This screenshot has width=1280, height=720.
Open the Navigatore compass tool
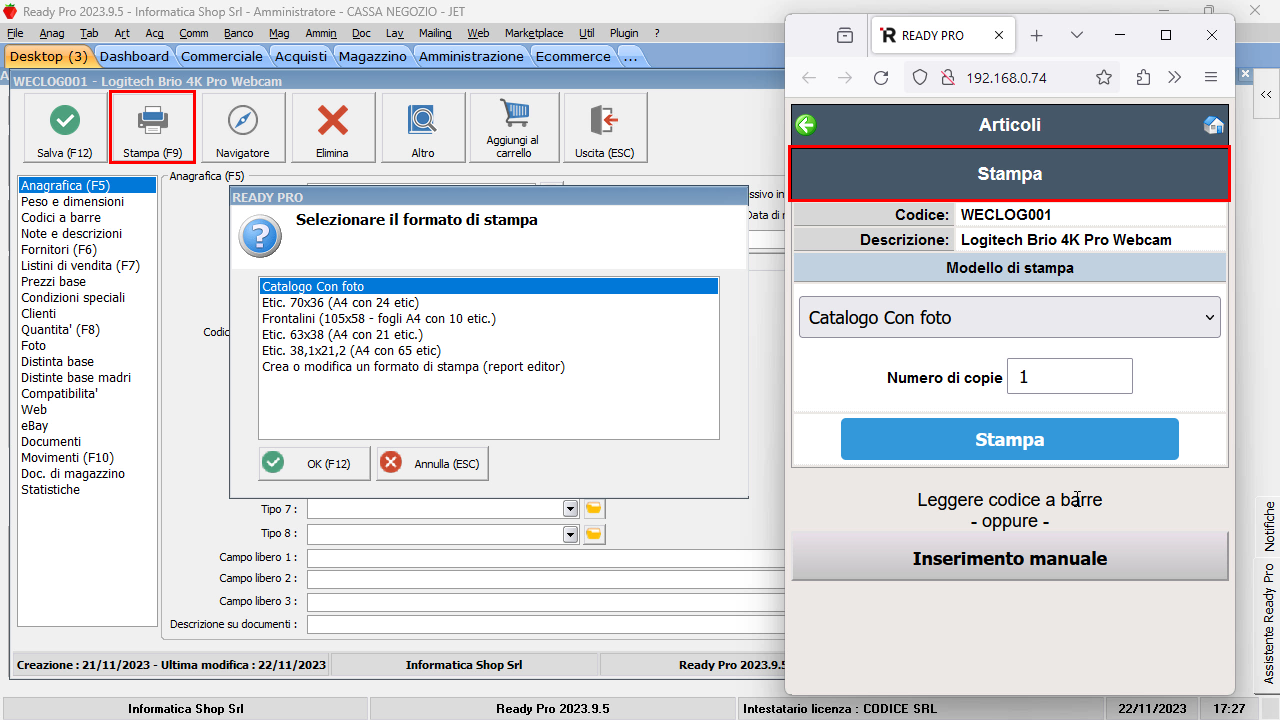tap(242, 121)
